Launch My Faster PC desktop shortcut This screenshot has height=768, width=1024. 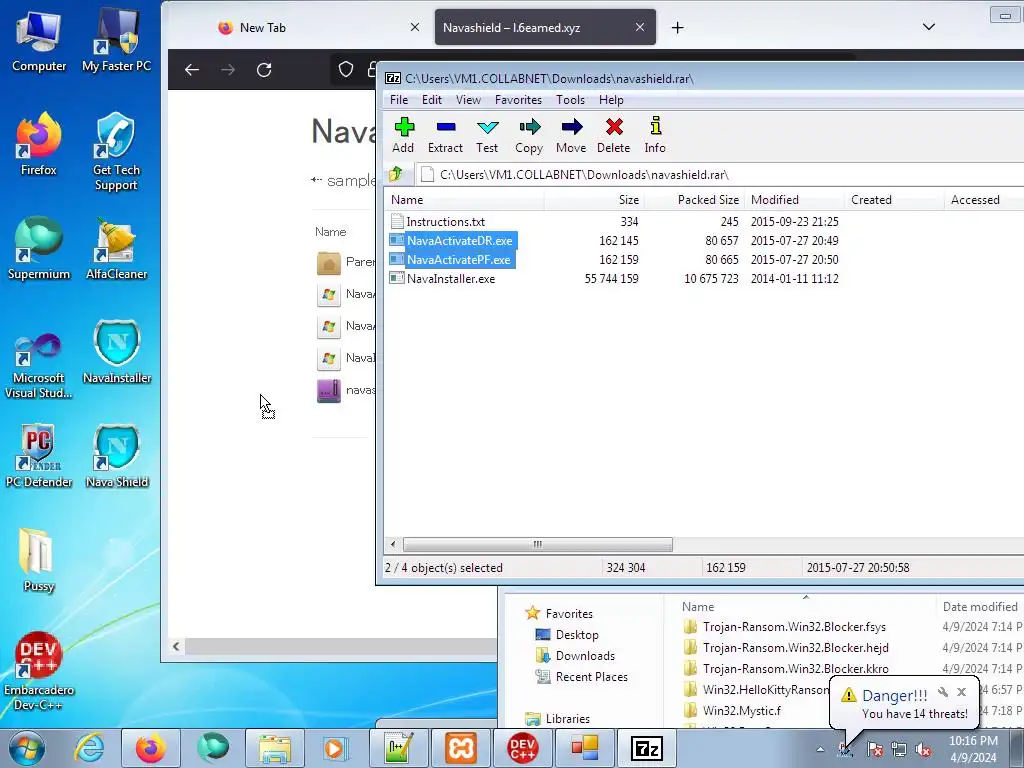(116, 42)
